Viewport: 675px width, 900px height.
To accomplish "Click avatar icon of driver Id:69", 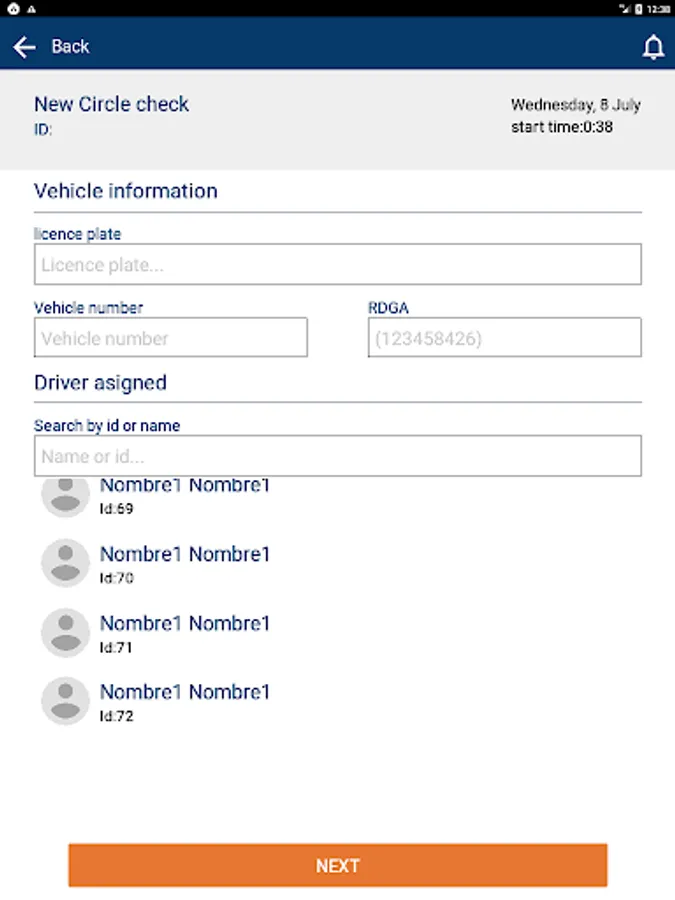I will [65, 495].
